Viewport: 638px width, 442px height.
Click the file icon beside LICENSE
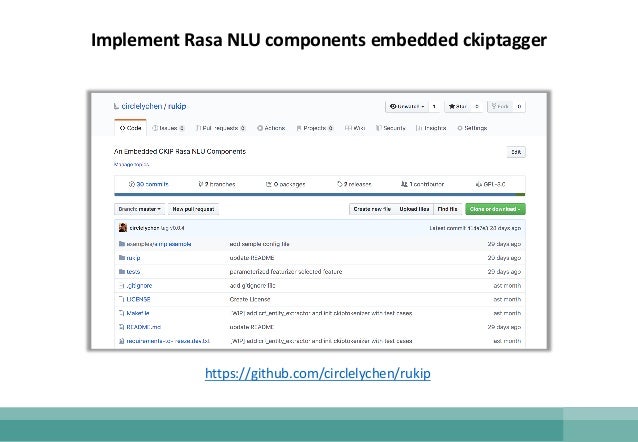121,299
